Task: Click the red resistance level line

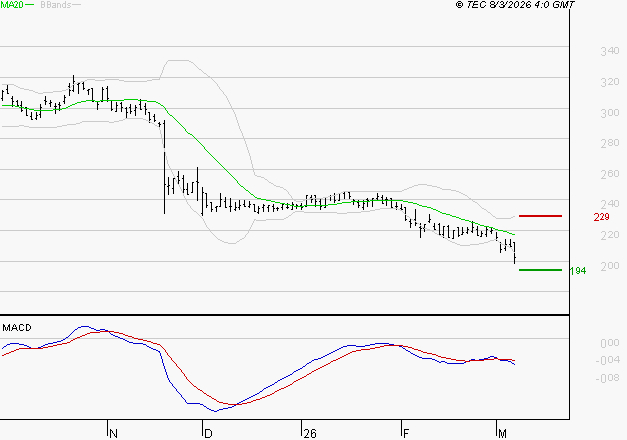Action: [x=540, y=216]
